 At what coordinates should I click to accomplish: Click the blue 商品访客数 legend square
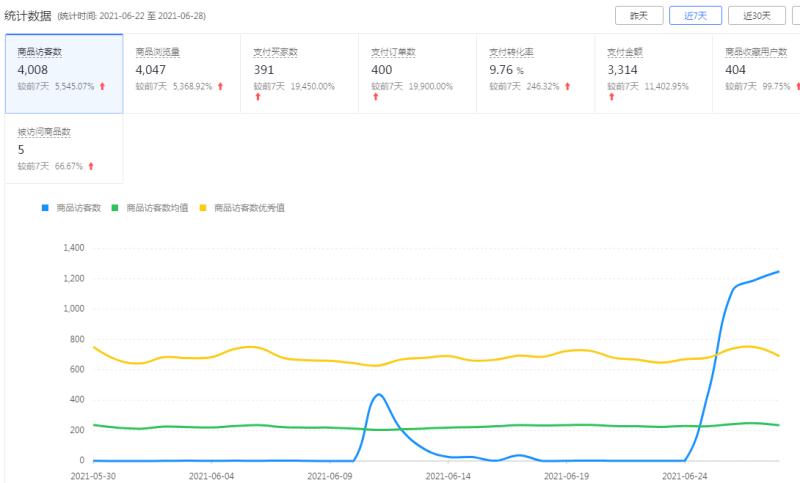(x=45, y=208)
